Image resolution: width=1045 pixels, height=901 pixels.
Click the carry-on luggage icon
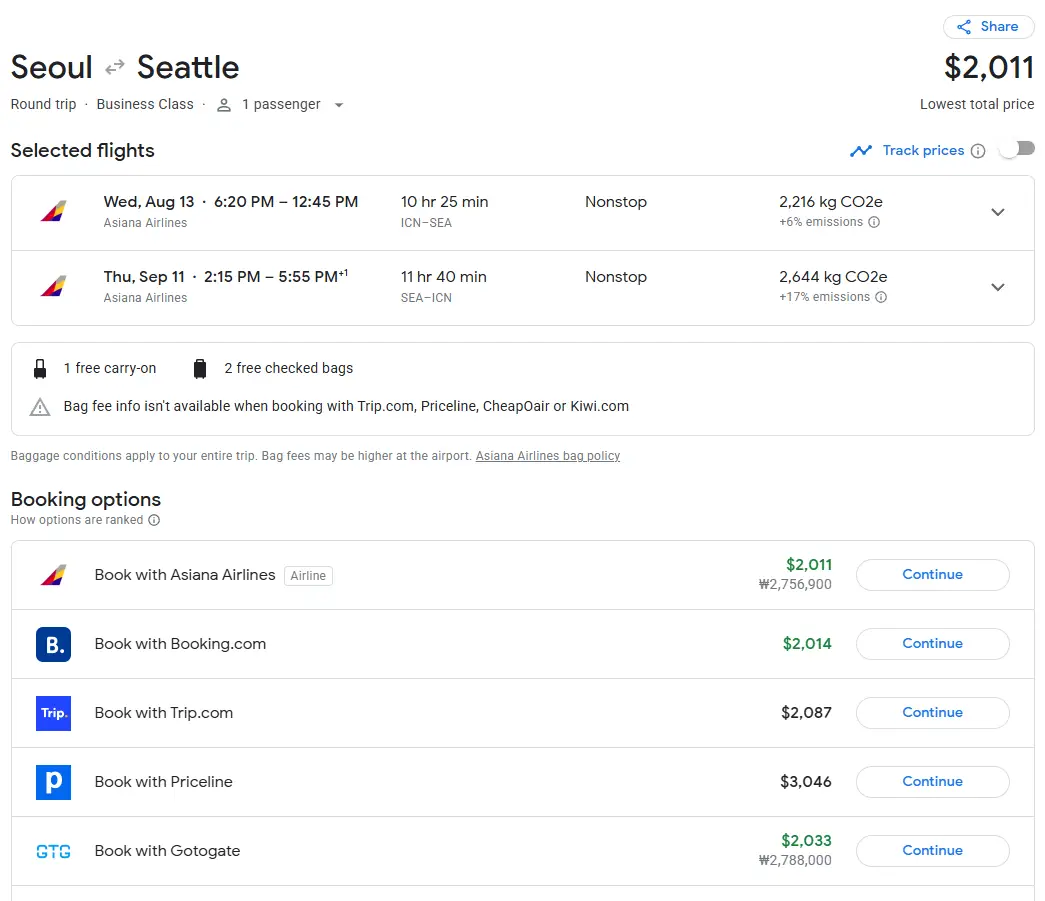point(40,369)
